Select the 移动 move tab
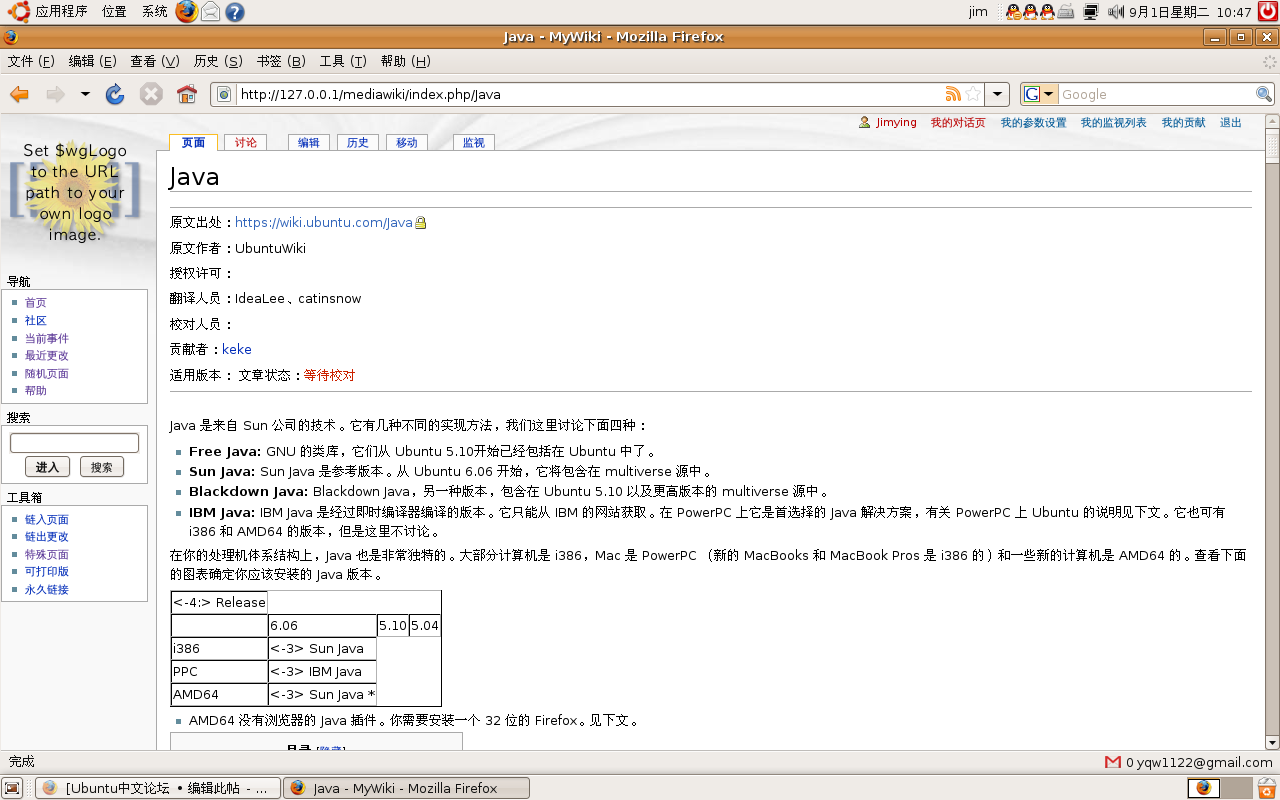Screen dimensions: 1280x800 pos(407,142)
